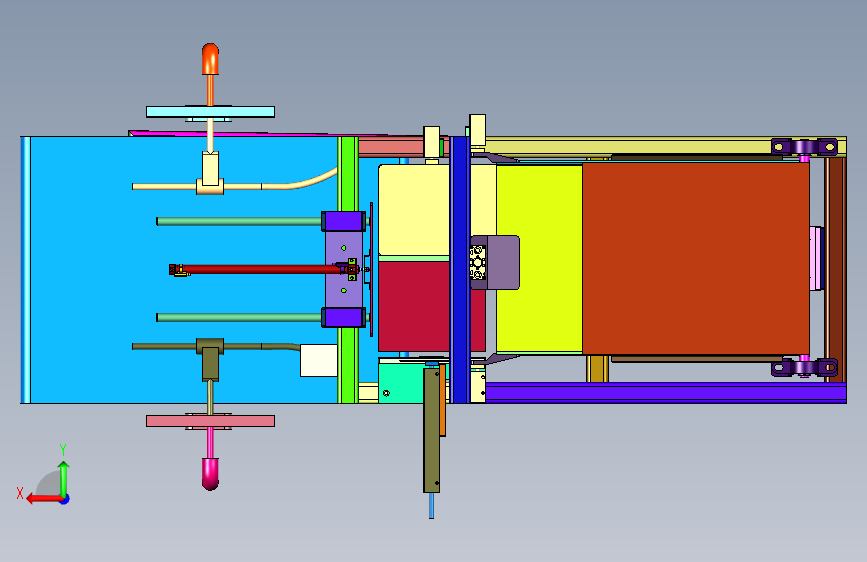Select the mauve rounded block
The height and width of the screenshot is (562, 867).
tap(502, 262)
